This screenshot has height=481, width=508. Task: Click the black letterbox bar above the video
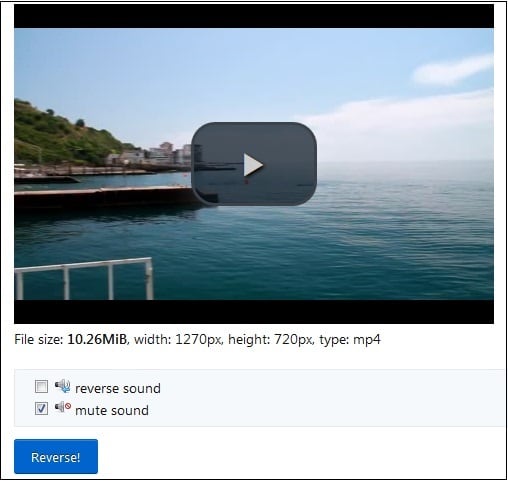click(x=254, y=16)
